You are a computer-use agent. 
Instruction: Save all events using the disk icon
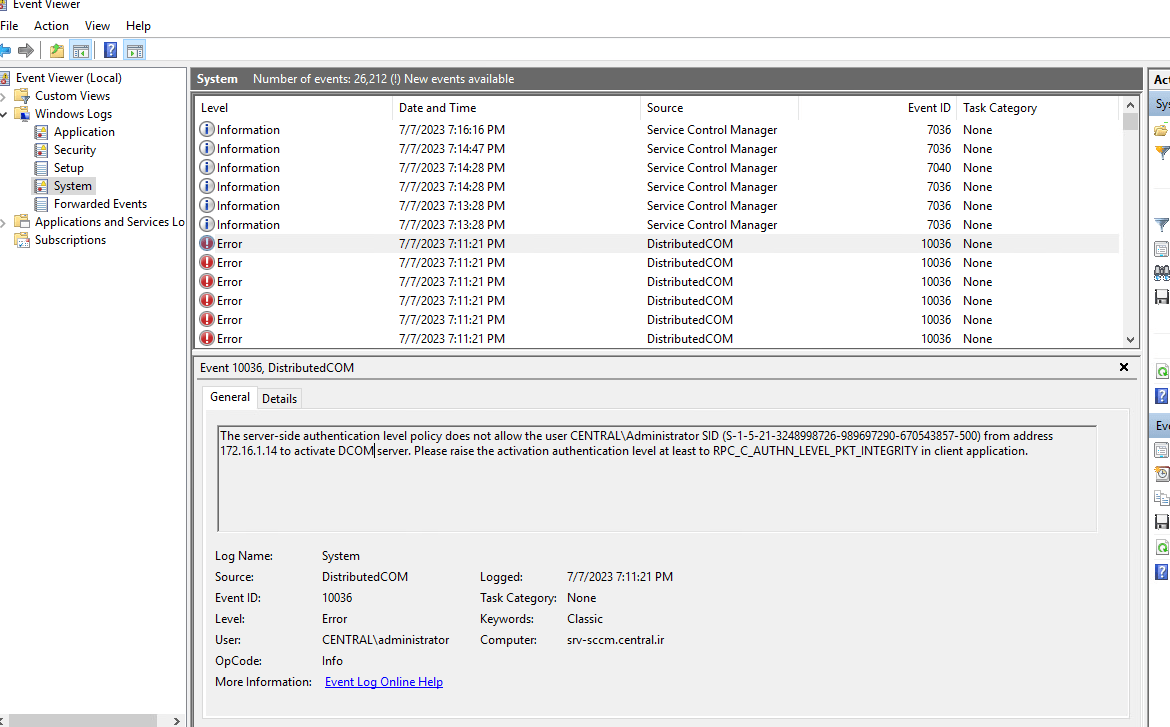1160,294
